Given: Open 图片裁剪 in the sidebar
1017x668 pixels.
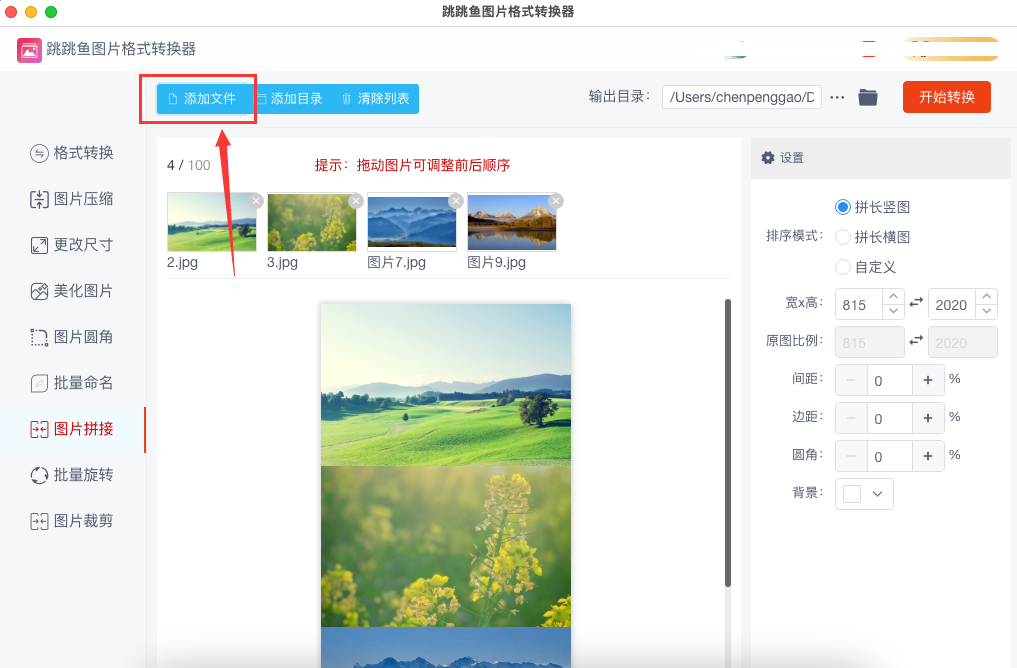Looking at the screenshot, I should tap(72, 521).
